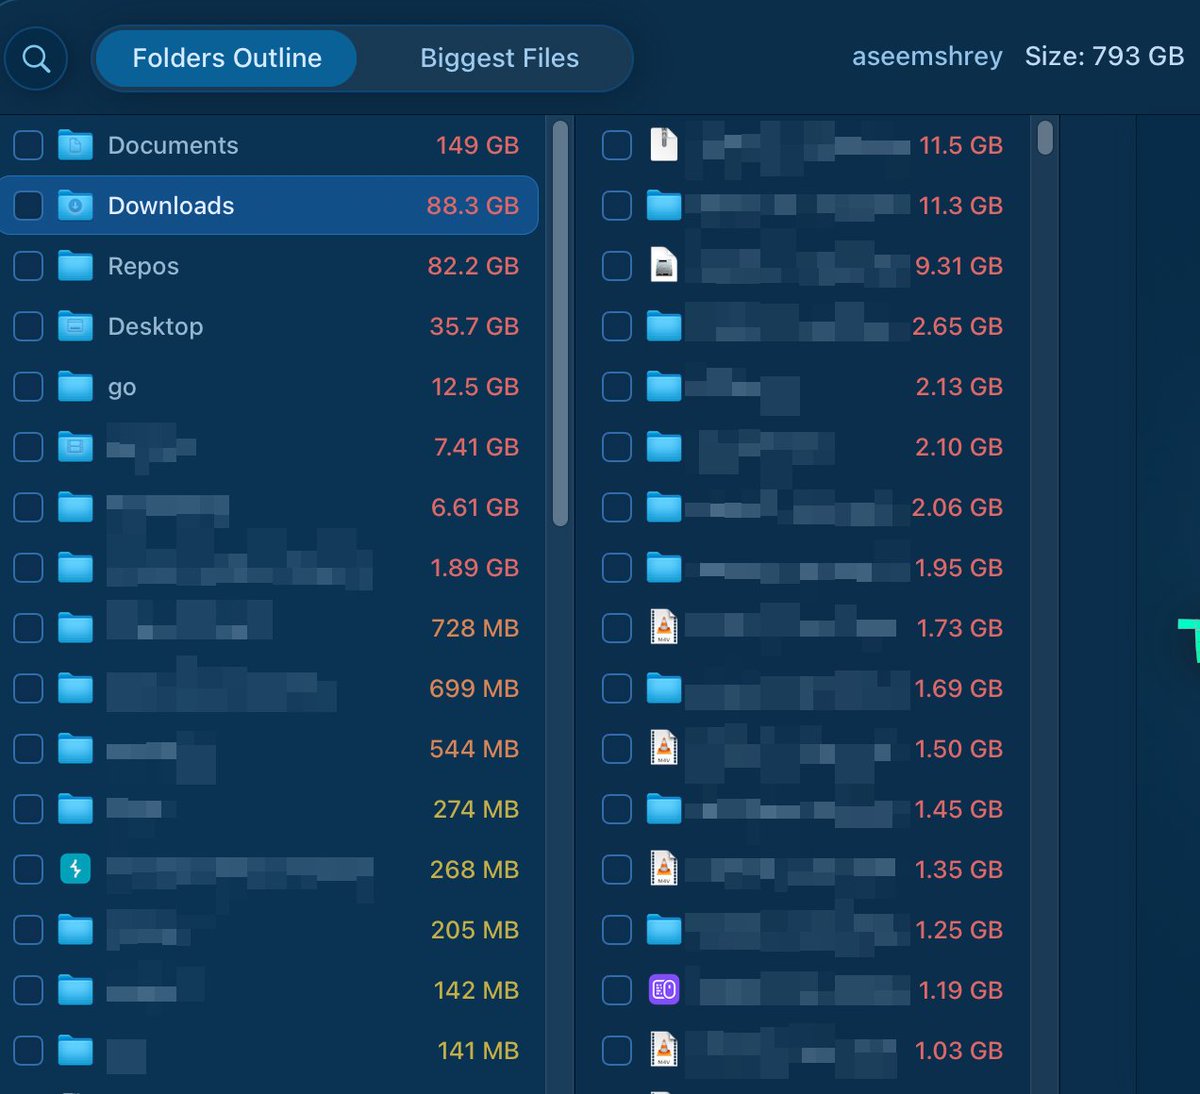1200x1094 pixels.
Task: Click the 88.3 GB size value
Action: pyautogui.click(x=472, y=205)
